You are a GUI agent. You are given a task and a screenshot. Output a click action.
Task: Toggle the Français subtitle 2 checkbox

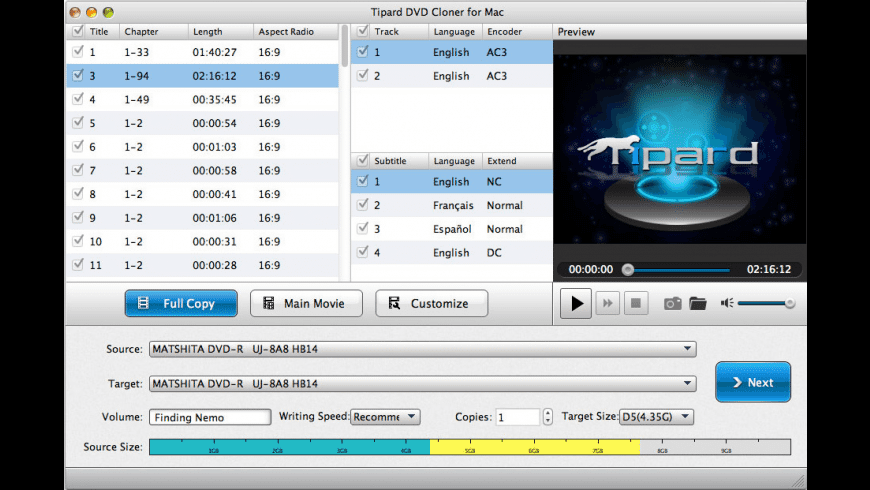[x=363, y=206]
